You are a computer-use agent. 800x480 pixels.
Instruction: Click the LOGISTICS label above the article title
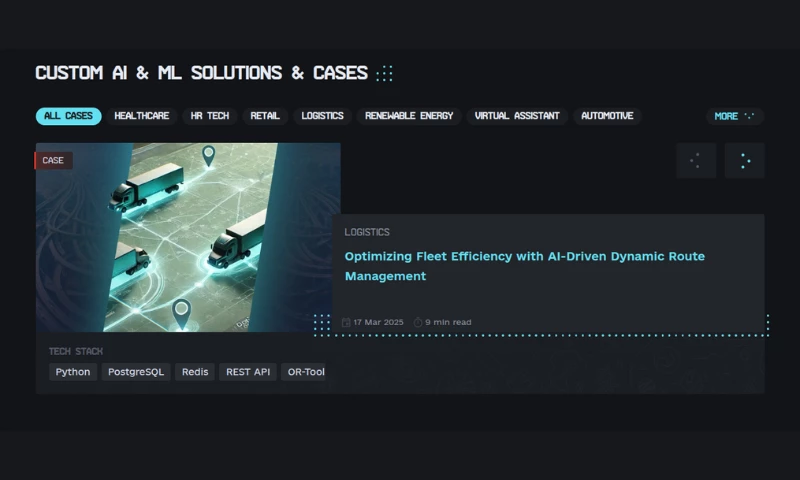click(367, 232)
